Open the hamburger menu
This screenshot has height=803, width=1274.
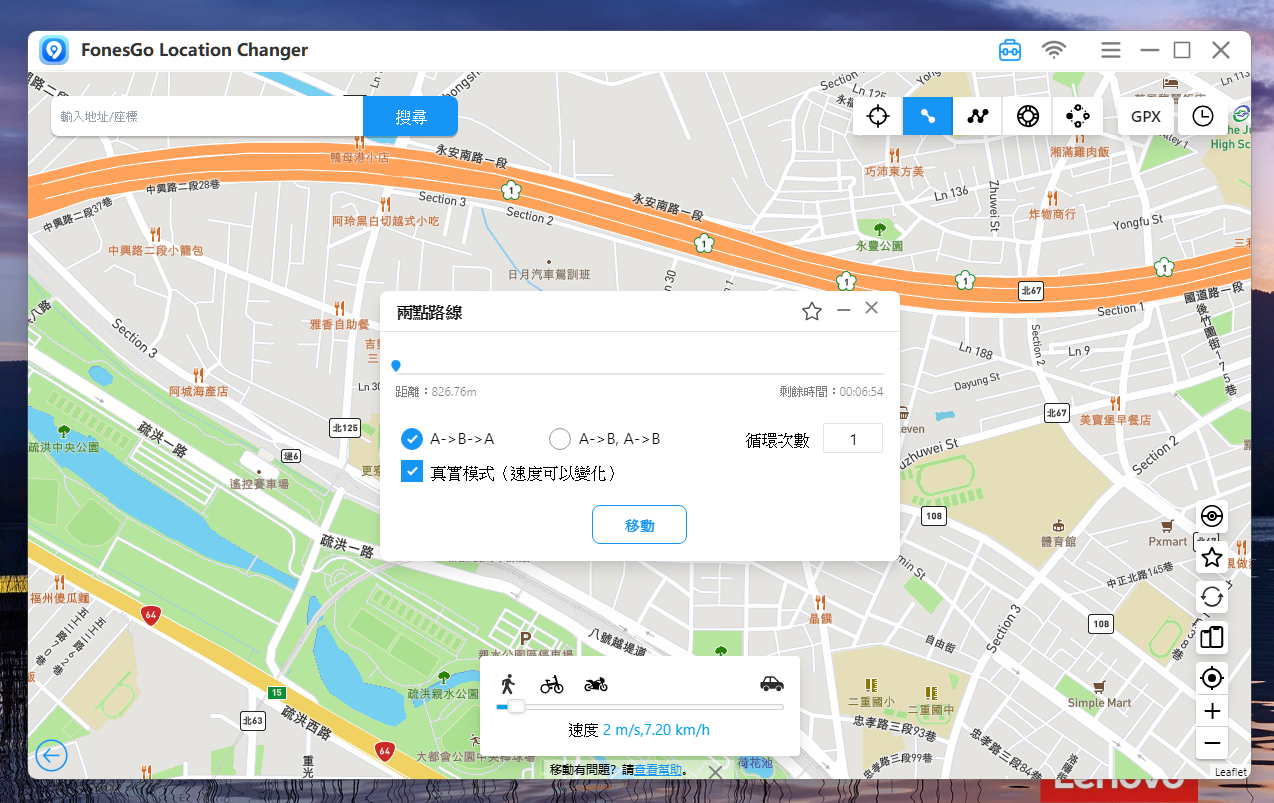click(1110, 50)
